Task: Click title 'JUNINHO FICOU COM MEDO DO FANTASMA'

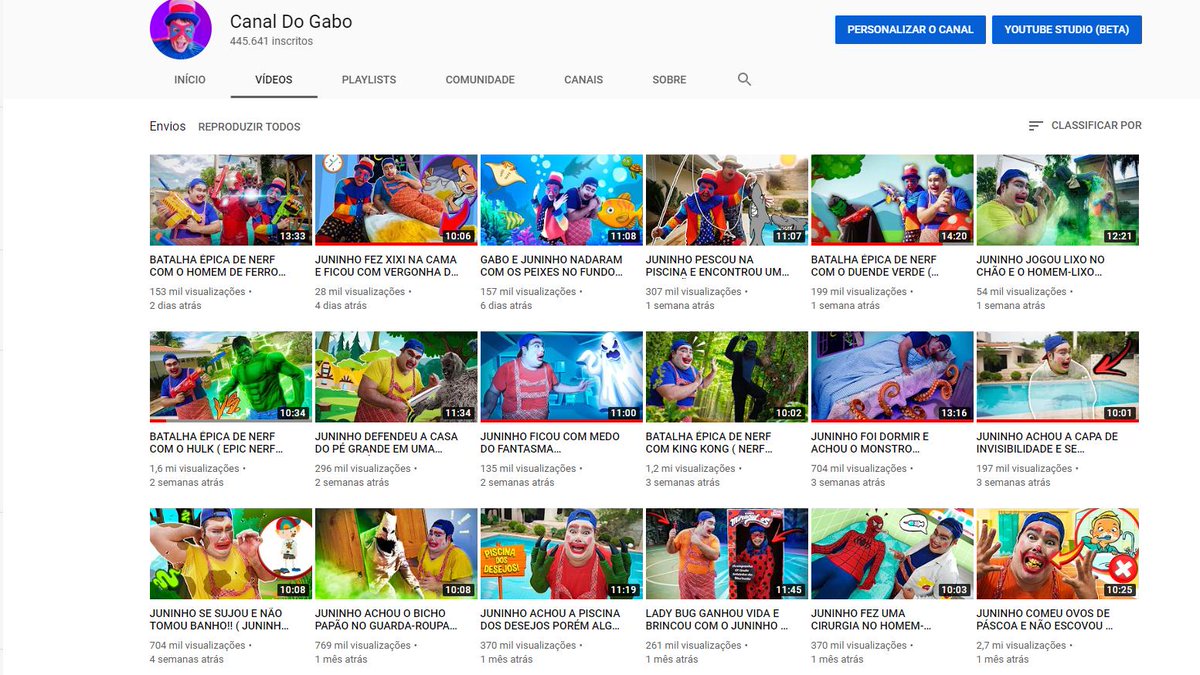Action: (x=550, y=443)
